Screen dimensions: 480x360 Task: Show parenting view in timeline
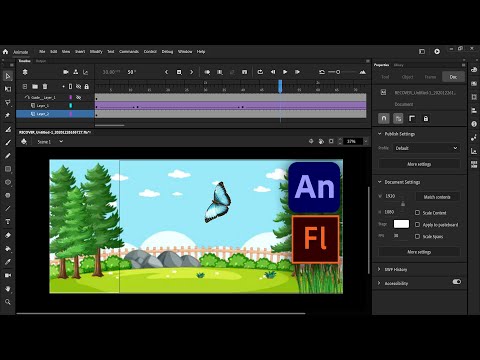point(76,72)
